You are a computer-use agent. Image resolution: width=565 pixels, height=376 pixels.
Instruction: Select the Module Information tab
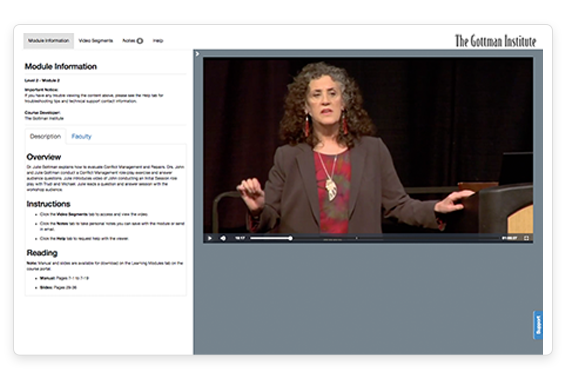point(49,41)
